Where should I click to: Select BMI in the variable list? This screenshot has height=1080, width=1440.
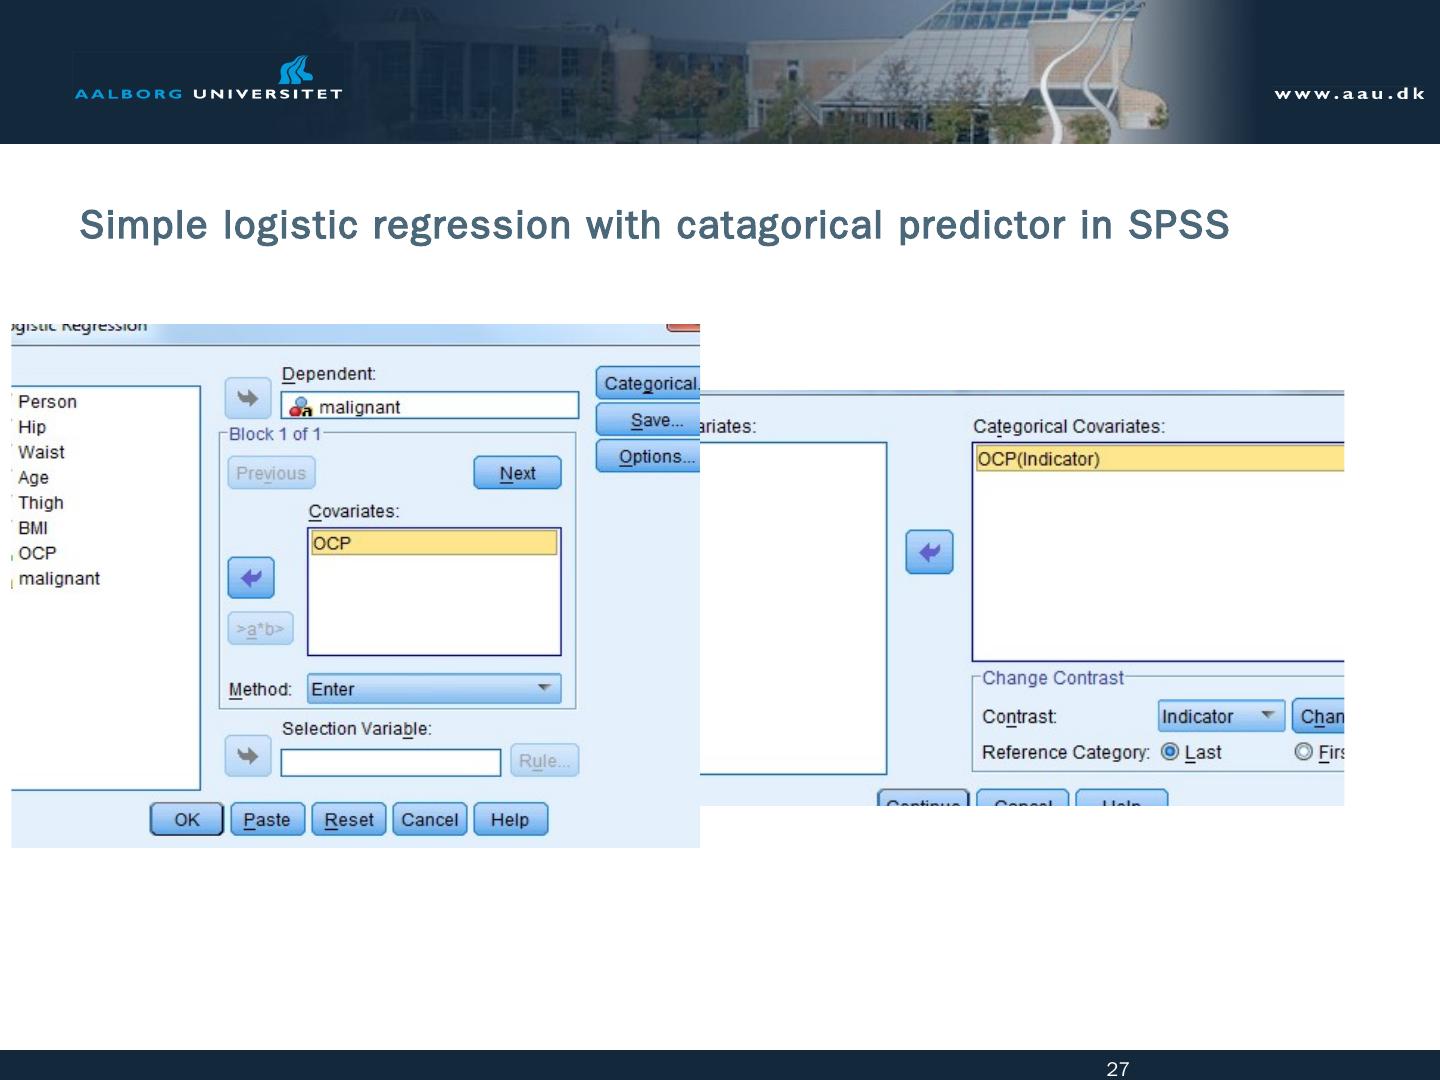click(33, 528)
